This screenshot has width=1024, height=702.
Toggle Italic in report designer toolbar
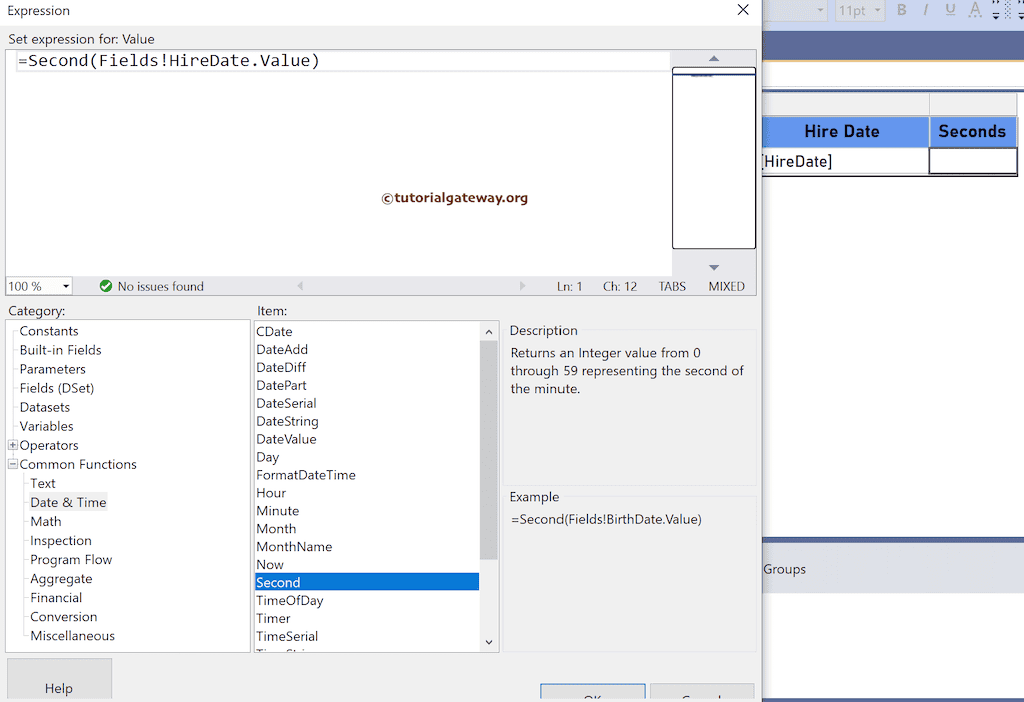click(x=925, y=10)
